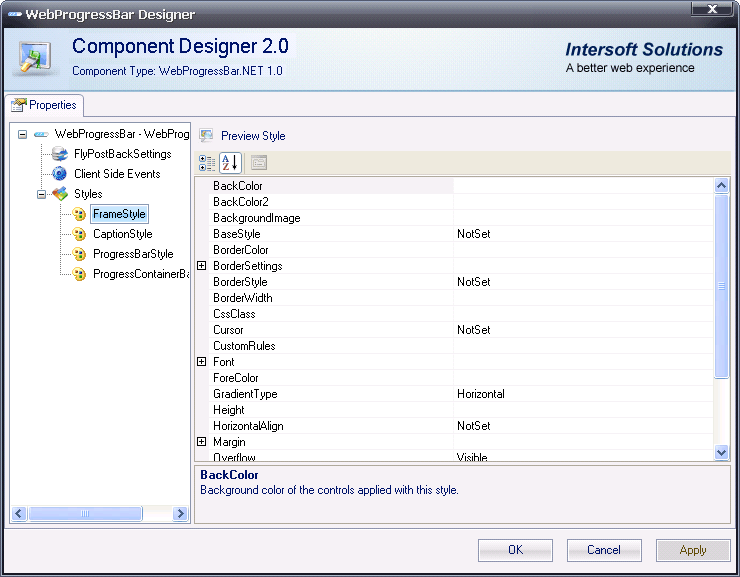Collapse the WebProgressBar root tree node
740x577 pixels.
pyautogui.click(x=22, y=134)
